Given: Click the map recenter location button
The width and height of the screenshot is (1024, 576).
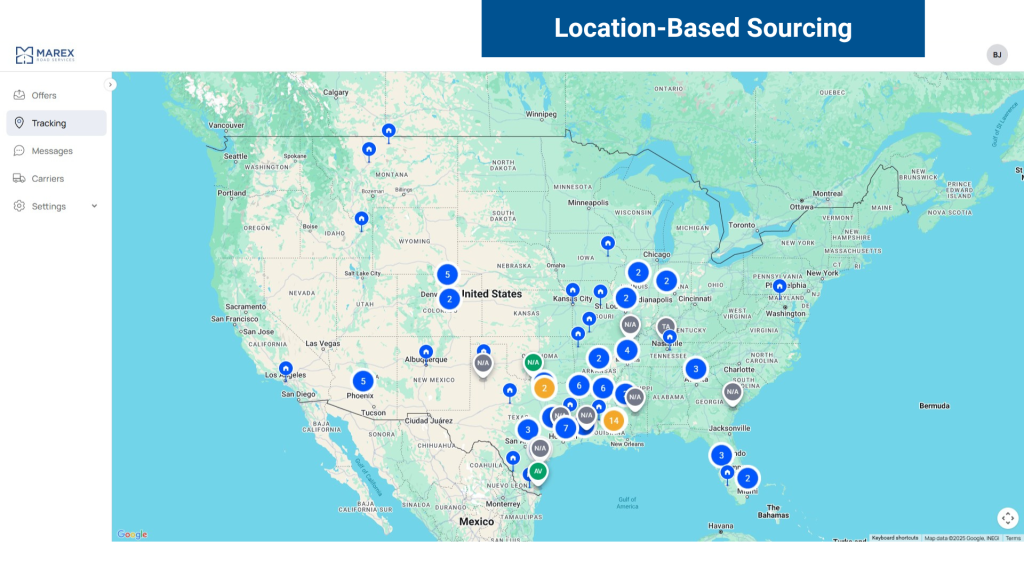Looking at the screenshot, I should click(x=1007, y=518).
